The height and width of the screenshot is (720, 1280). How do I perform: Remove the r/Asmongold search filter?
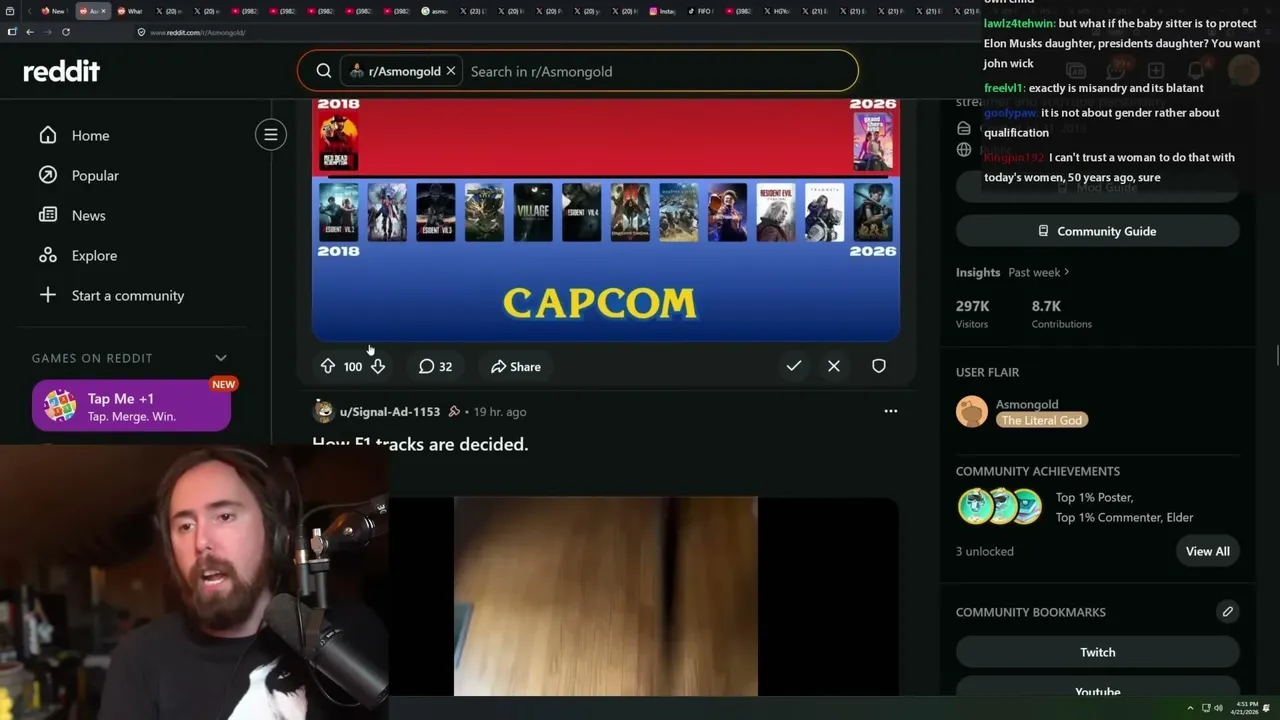click(x=451, y=71)
